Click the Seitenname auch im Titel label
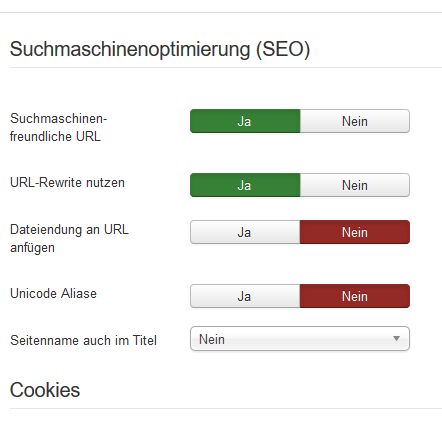This screenshot has height=428, width=442. coord(83,340)
